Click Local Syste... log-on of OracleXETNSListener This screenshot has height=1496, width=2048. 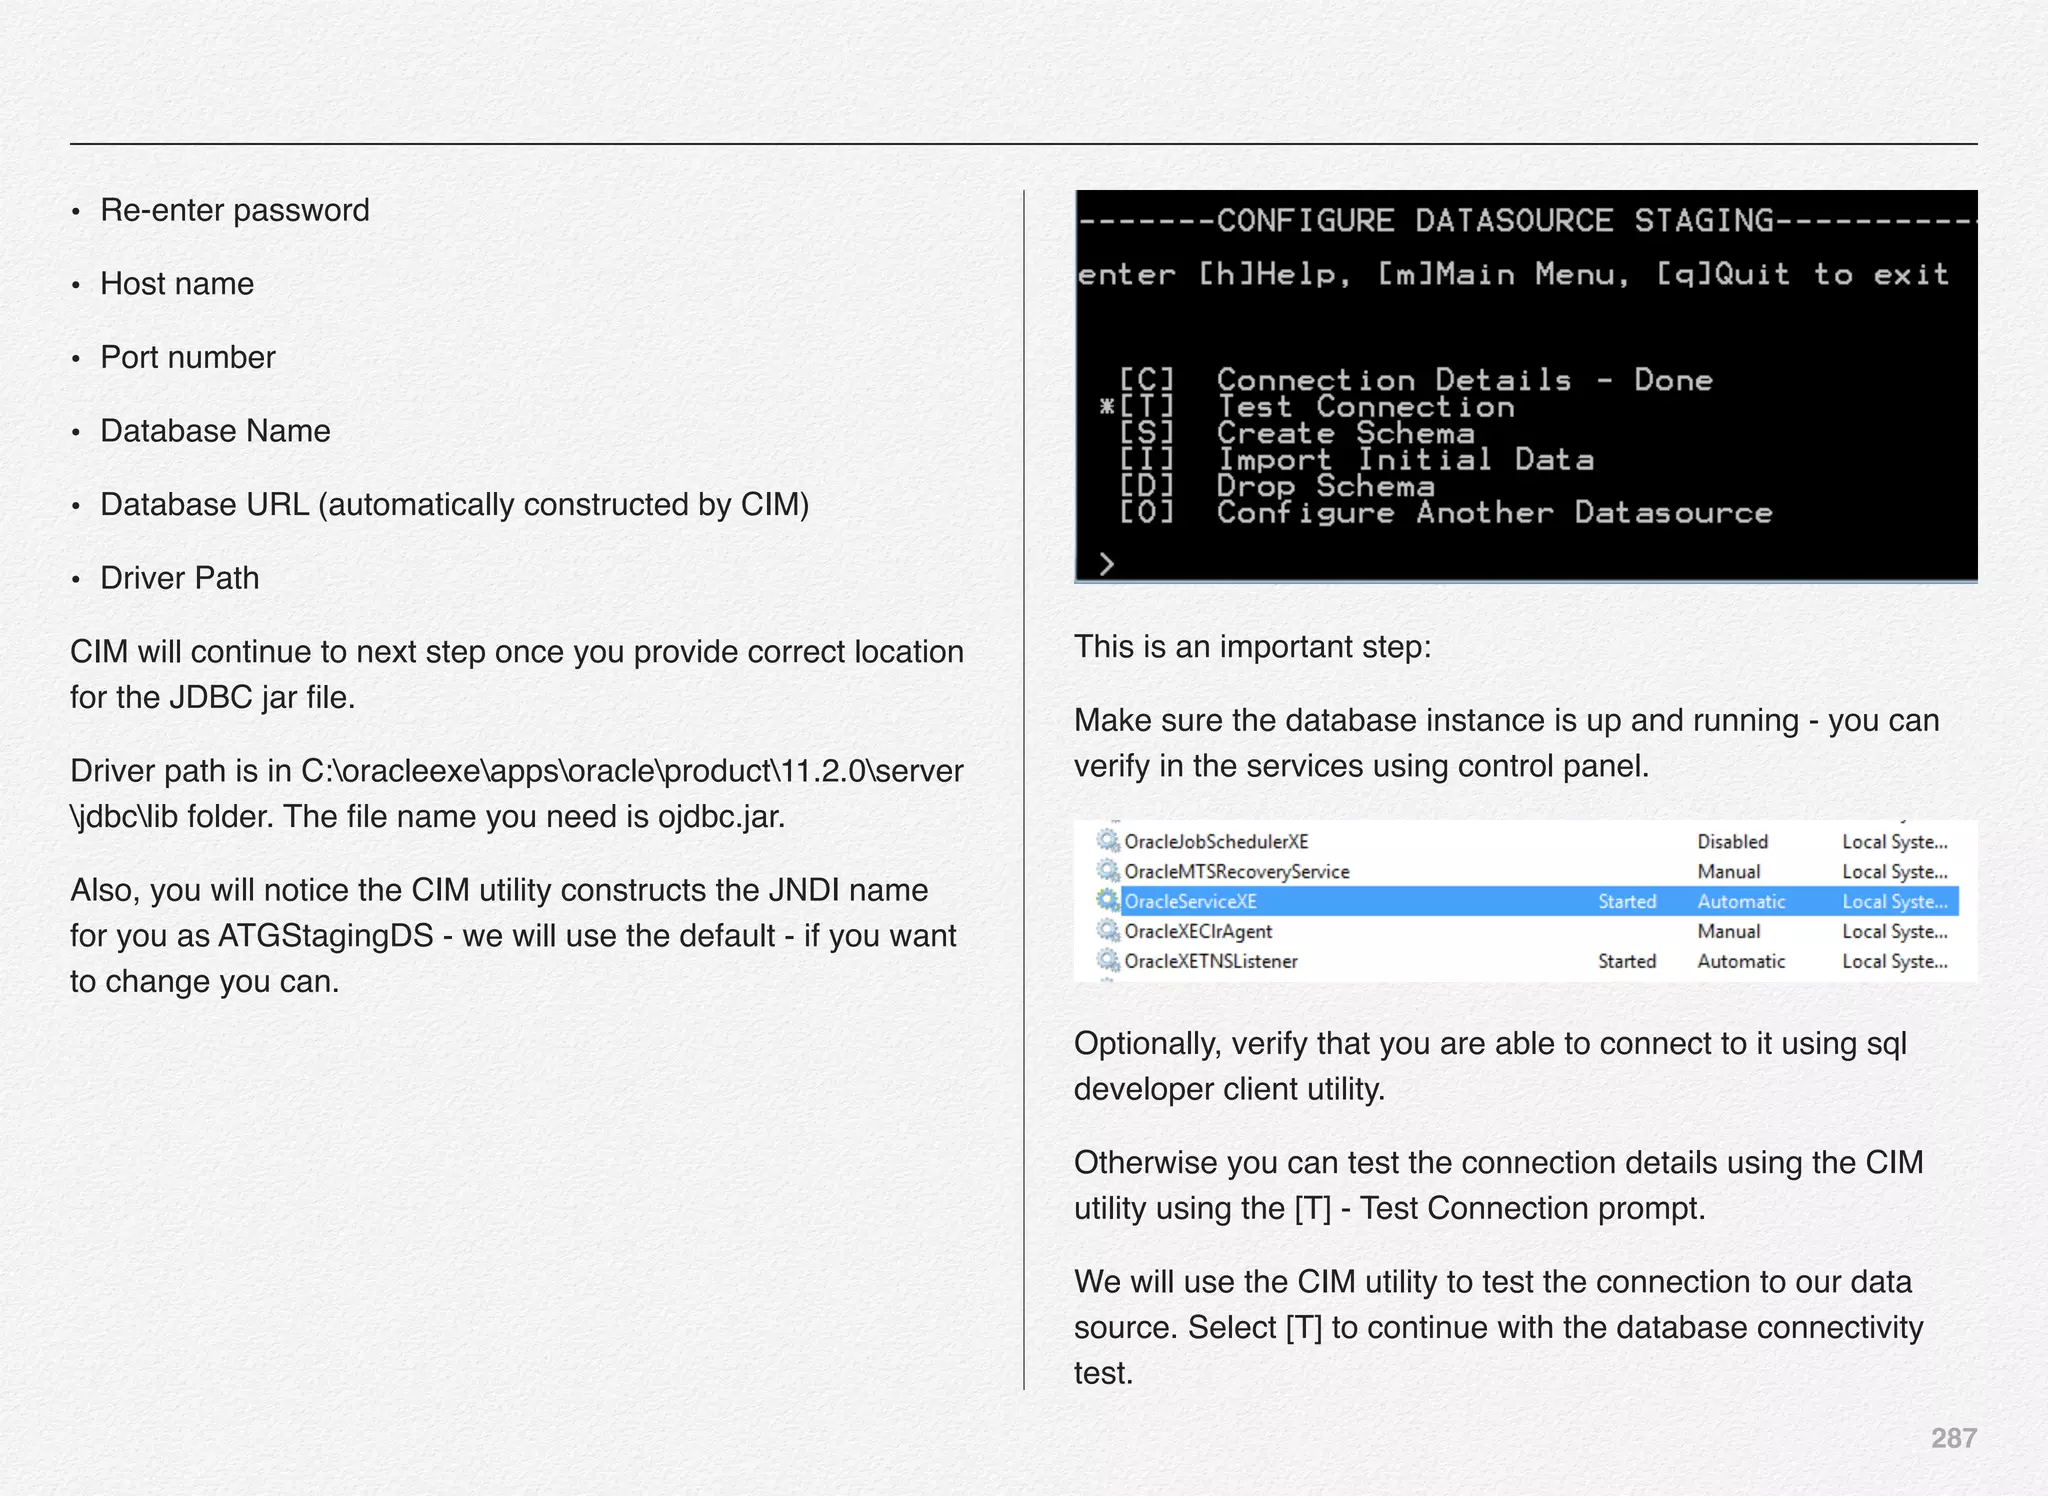pos(1895,962)
